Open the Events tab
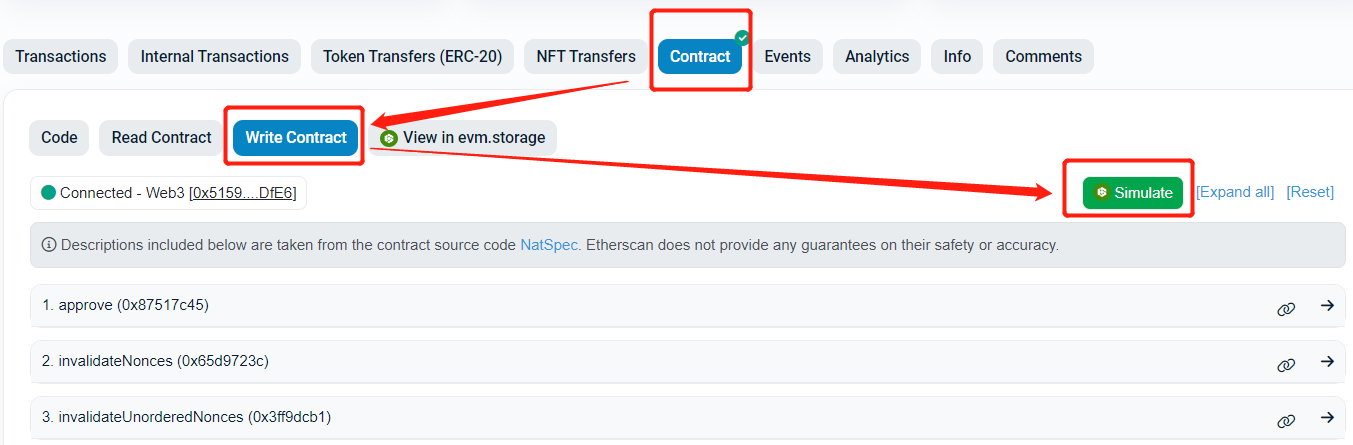Image resolution: width=1353 pixels, height=445 pixels. (787, 57)
